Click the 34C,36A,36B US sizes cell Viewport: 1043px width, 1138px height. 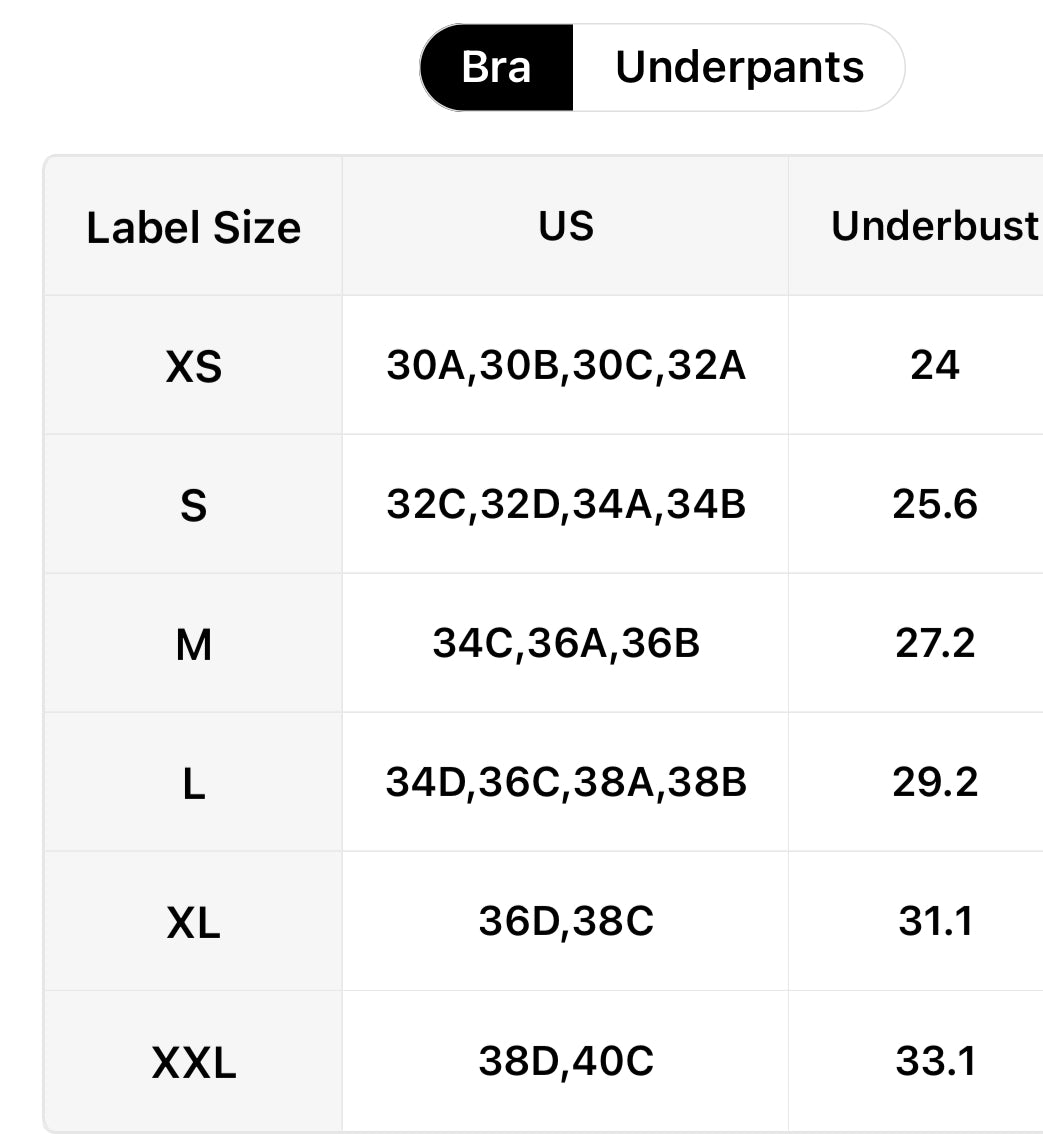tap(566, 643)
